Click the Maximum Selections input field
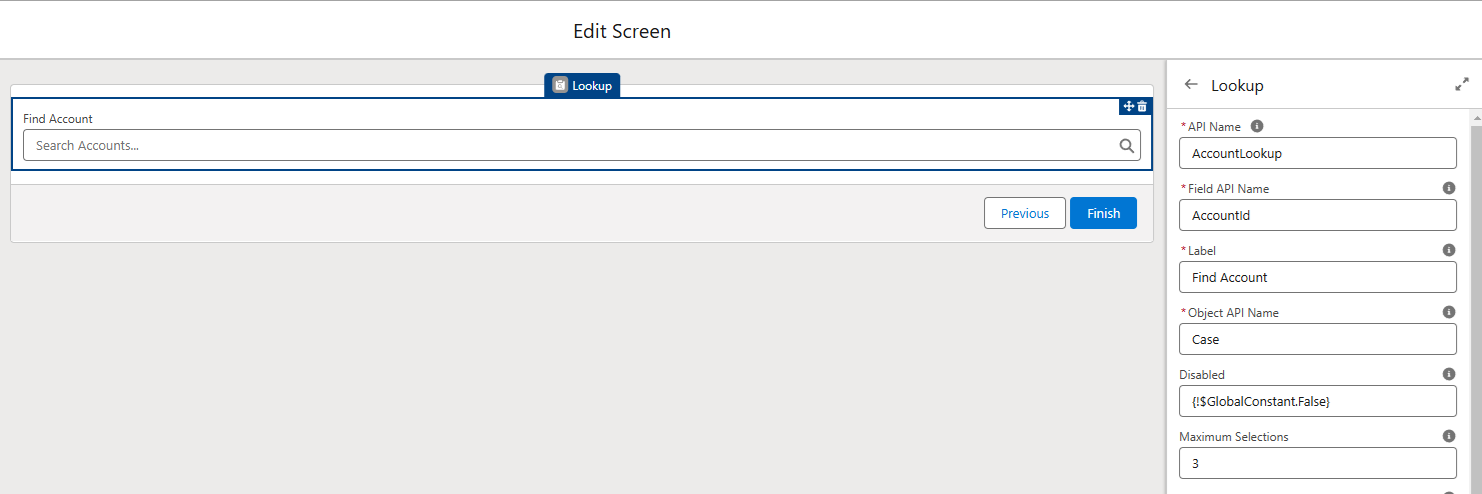The height and width of the screenshot is (494, 1482). 1317,463
